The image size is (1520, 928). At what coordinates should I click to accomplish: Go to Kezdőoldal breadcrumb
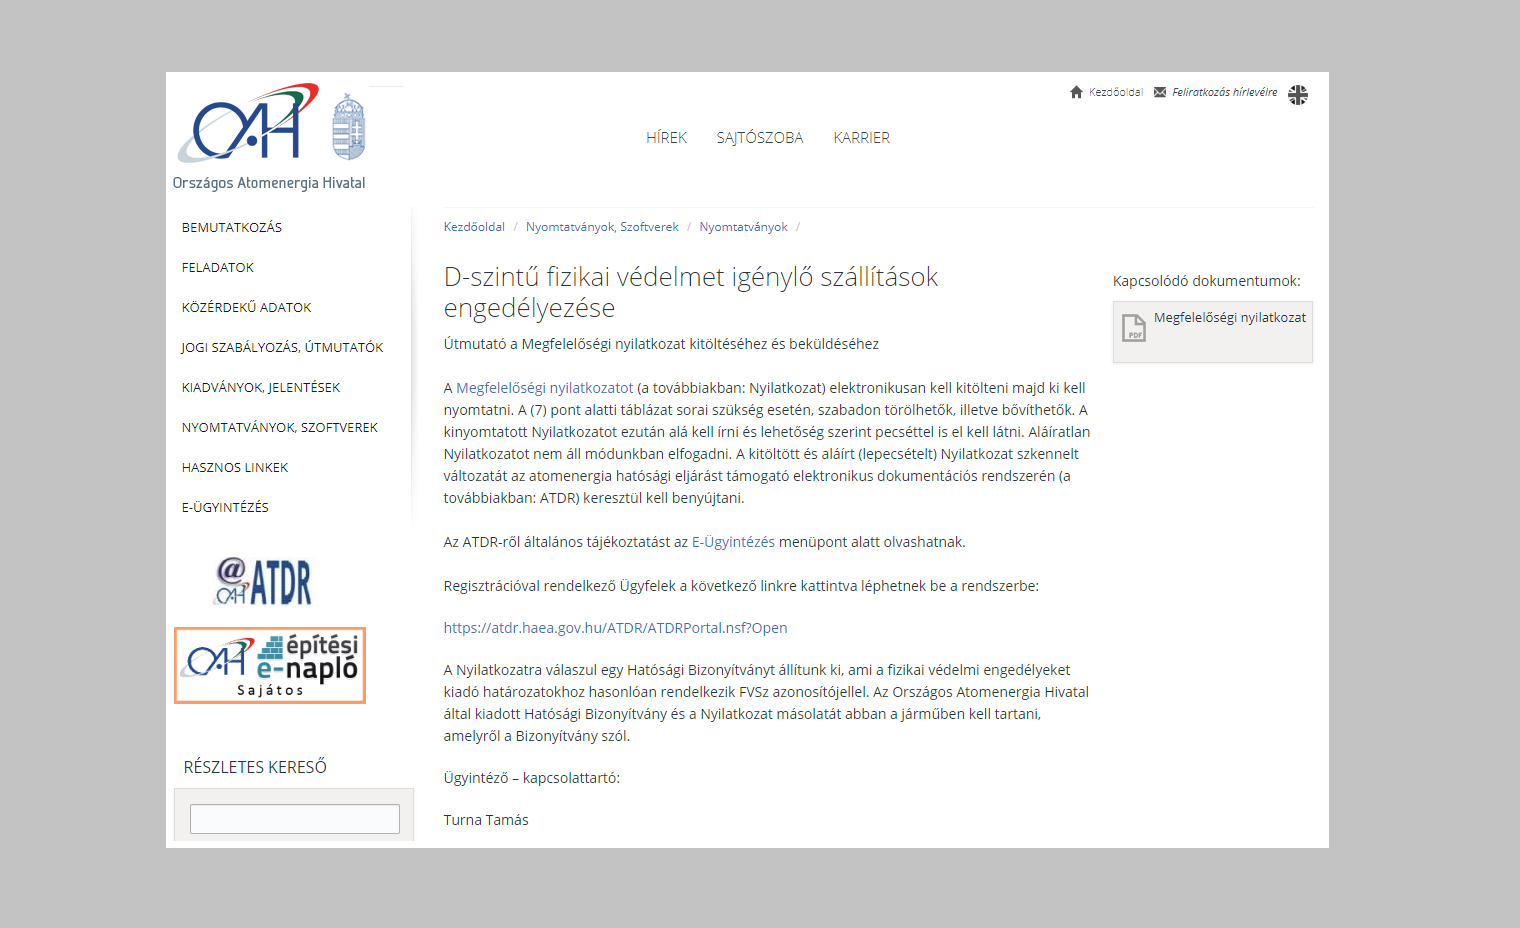pos(474,227)
